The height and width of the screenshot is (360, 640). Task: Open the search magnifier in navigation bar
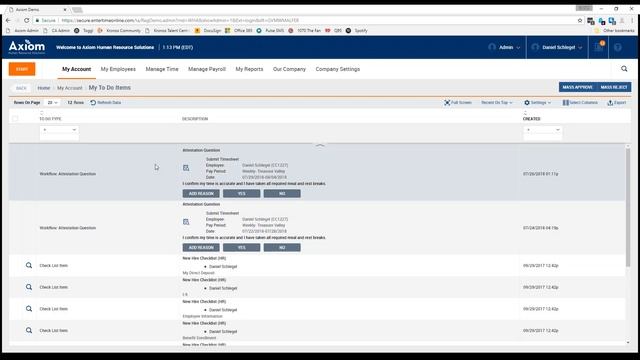[624, 69]
